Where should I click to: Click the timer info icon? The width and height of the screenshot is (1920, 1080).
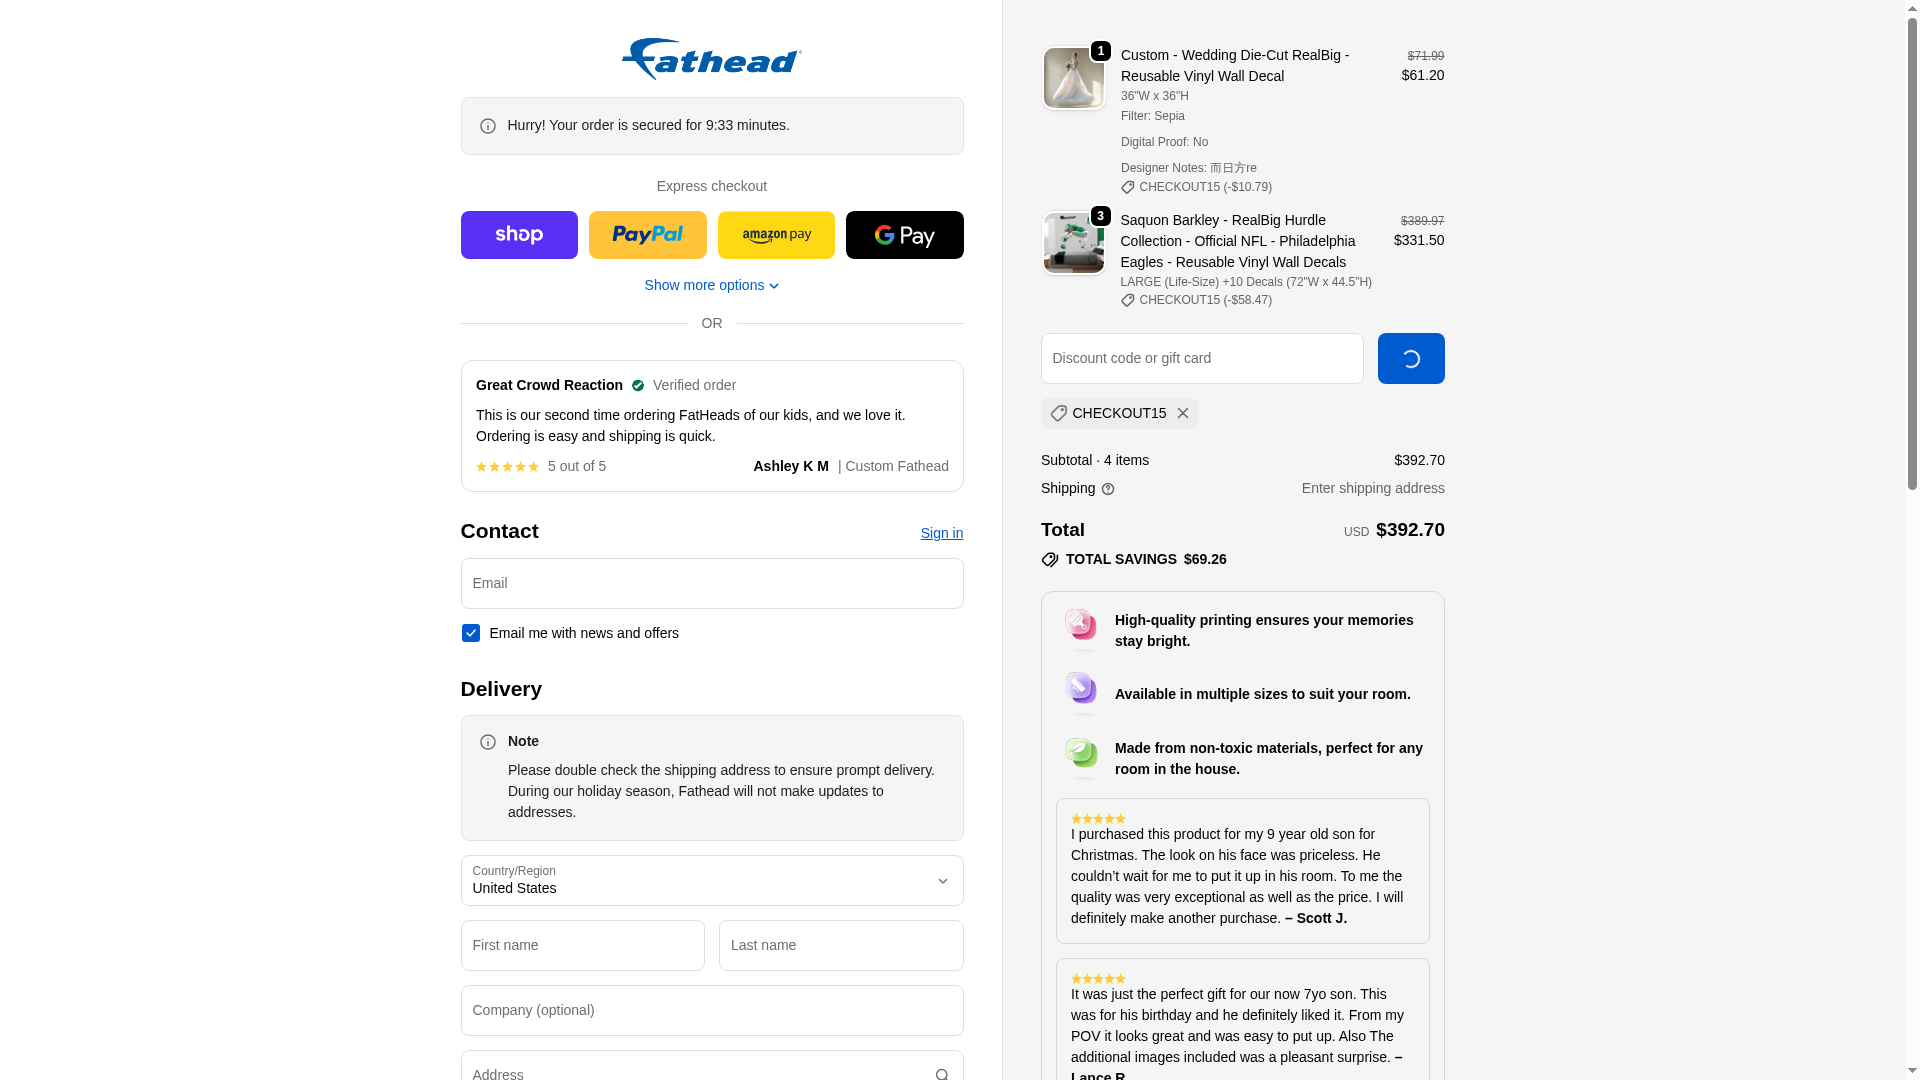[x=488, y=126]
